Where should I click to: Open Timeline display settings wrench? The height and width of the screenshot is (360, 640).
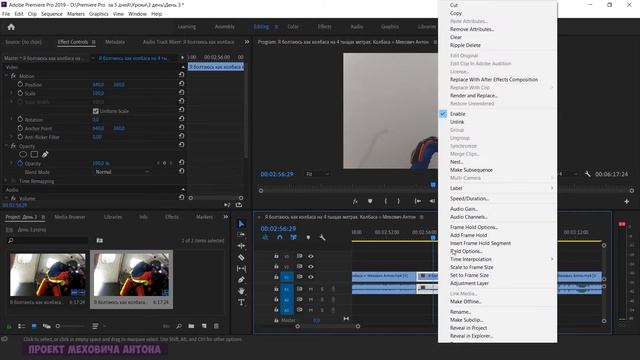click(322, 237)
